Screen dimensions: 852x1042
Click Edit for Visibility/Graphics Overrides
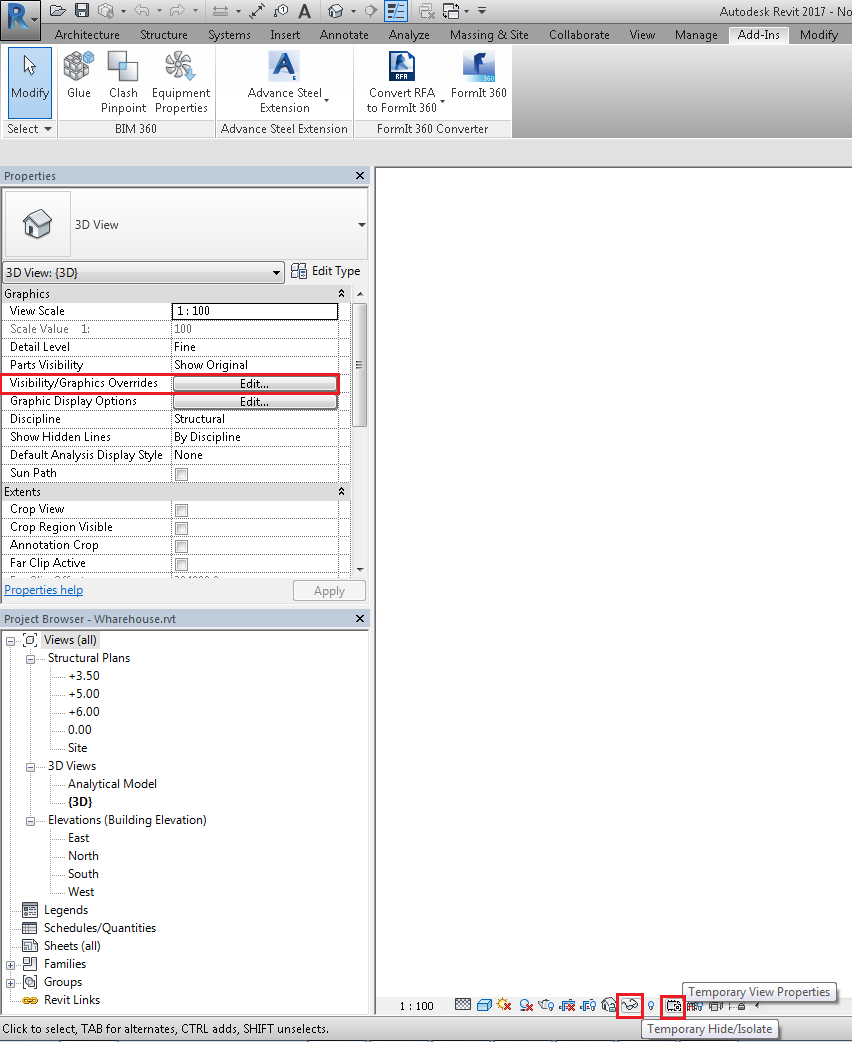tap(255, 384)
